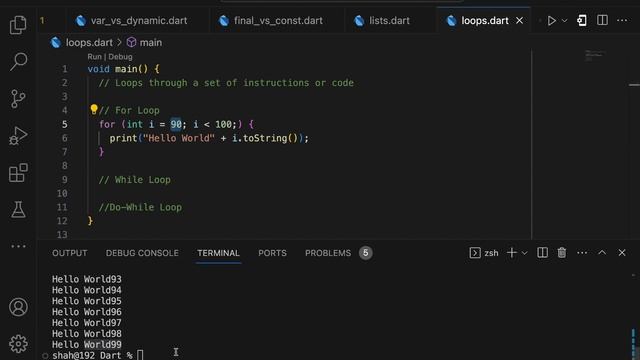Expand the new terminal launch profile dropdown
This screenshot has width=640, height=360.
[524, 253]
